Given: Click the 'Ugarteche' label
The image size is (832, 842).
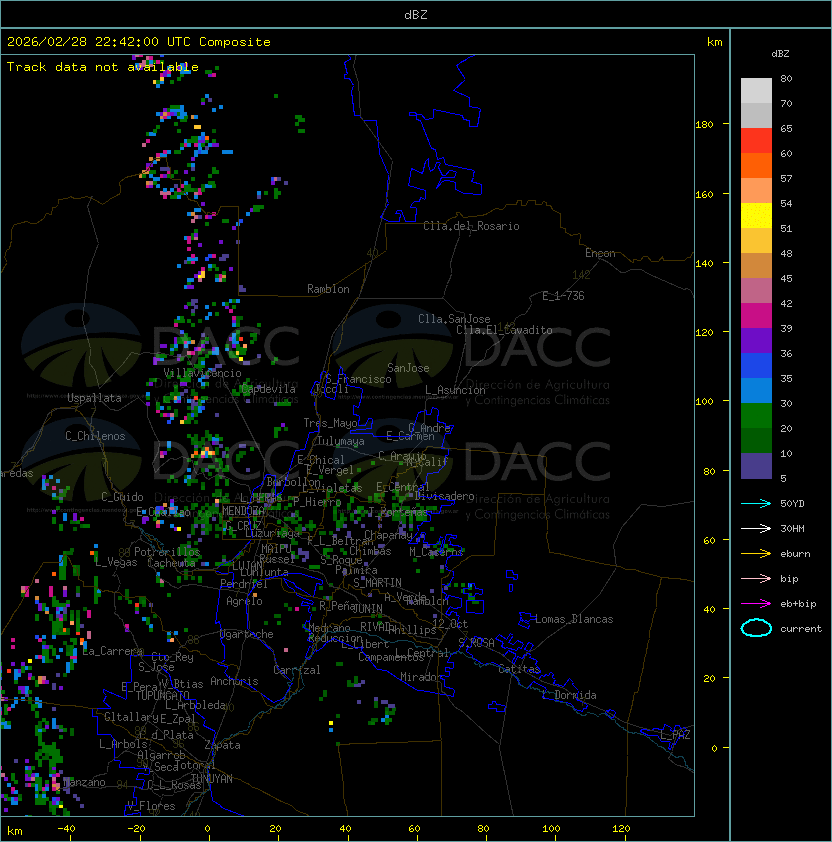Looking at the screenshot, I should tap(247, 634).
